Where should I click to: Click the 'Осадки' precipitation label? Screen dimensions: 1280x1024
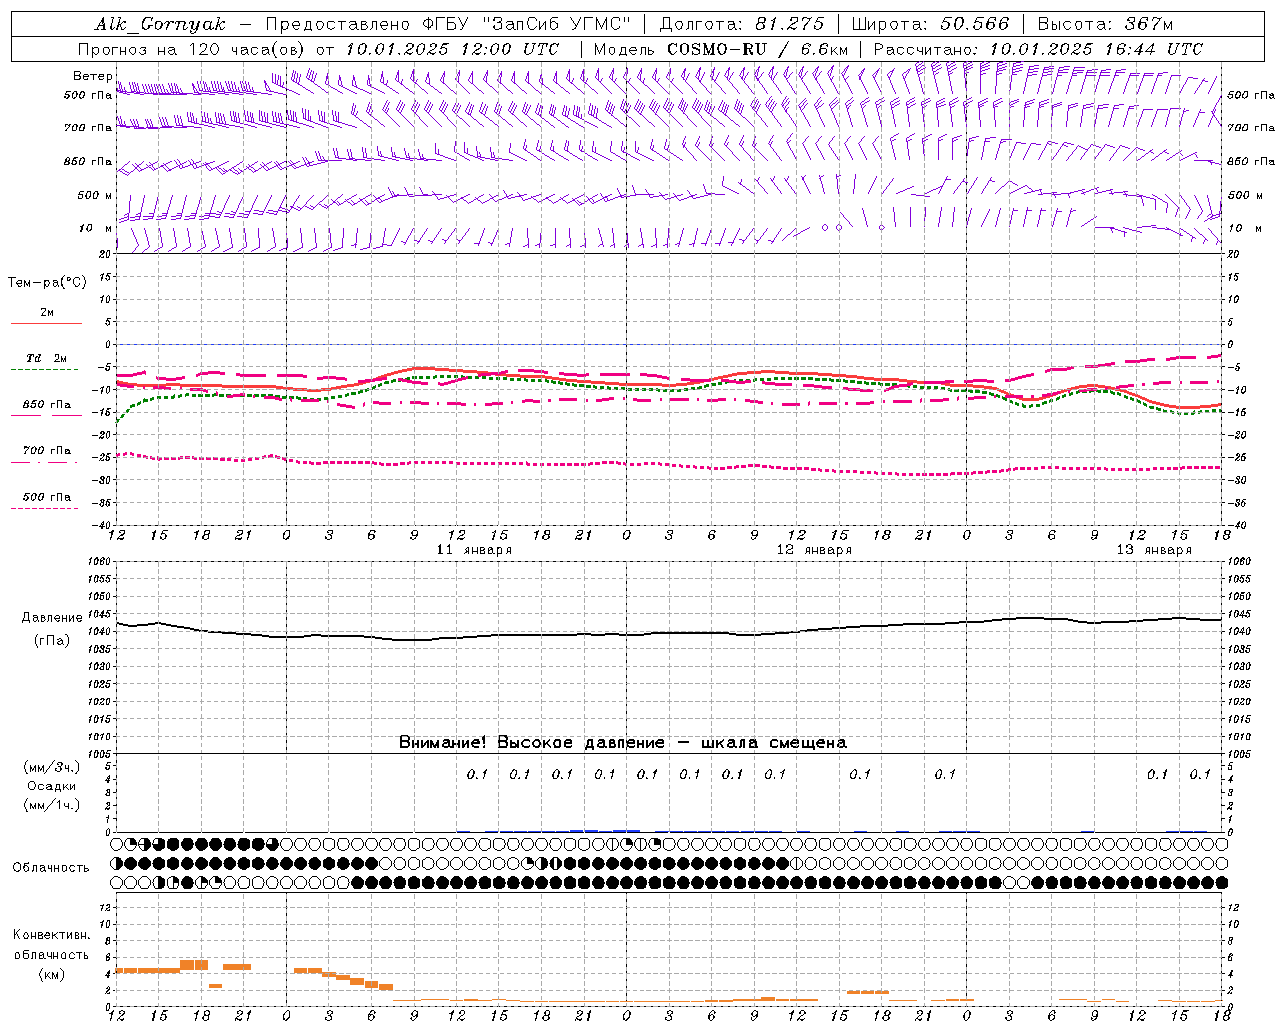[52, 786]
